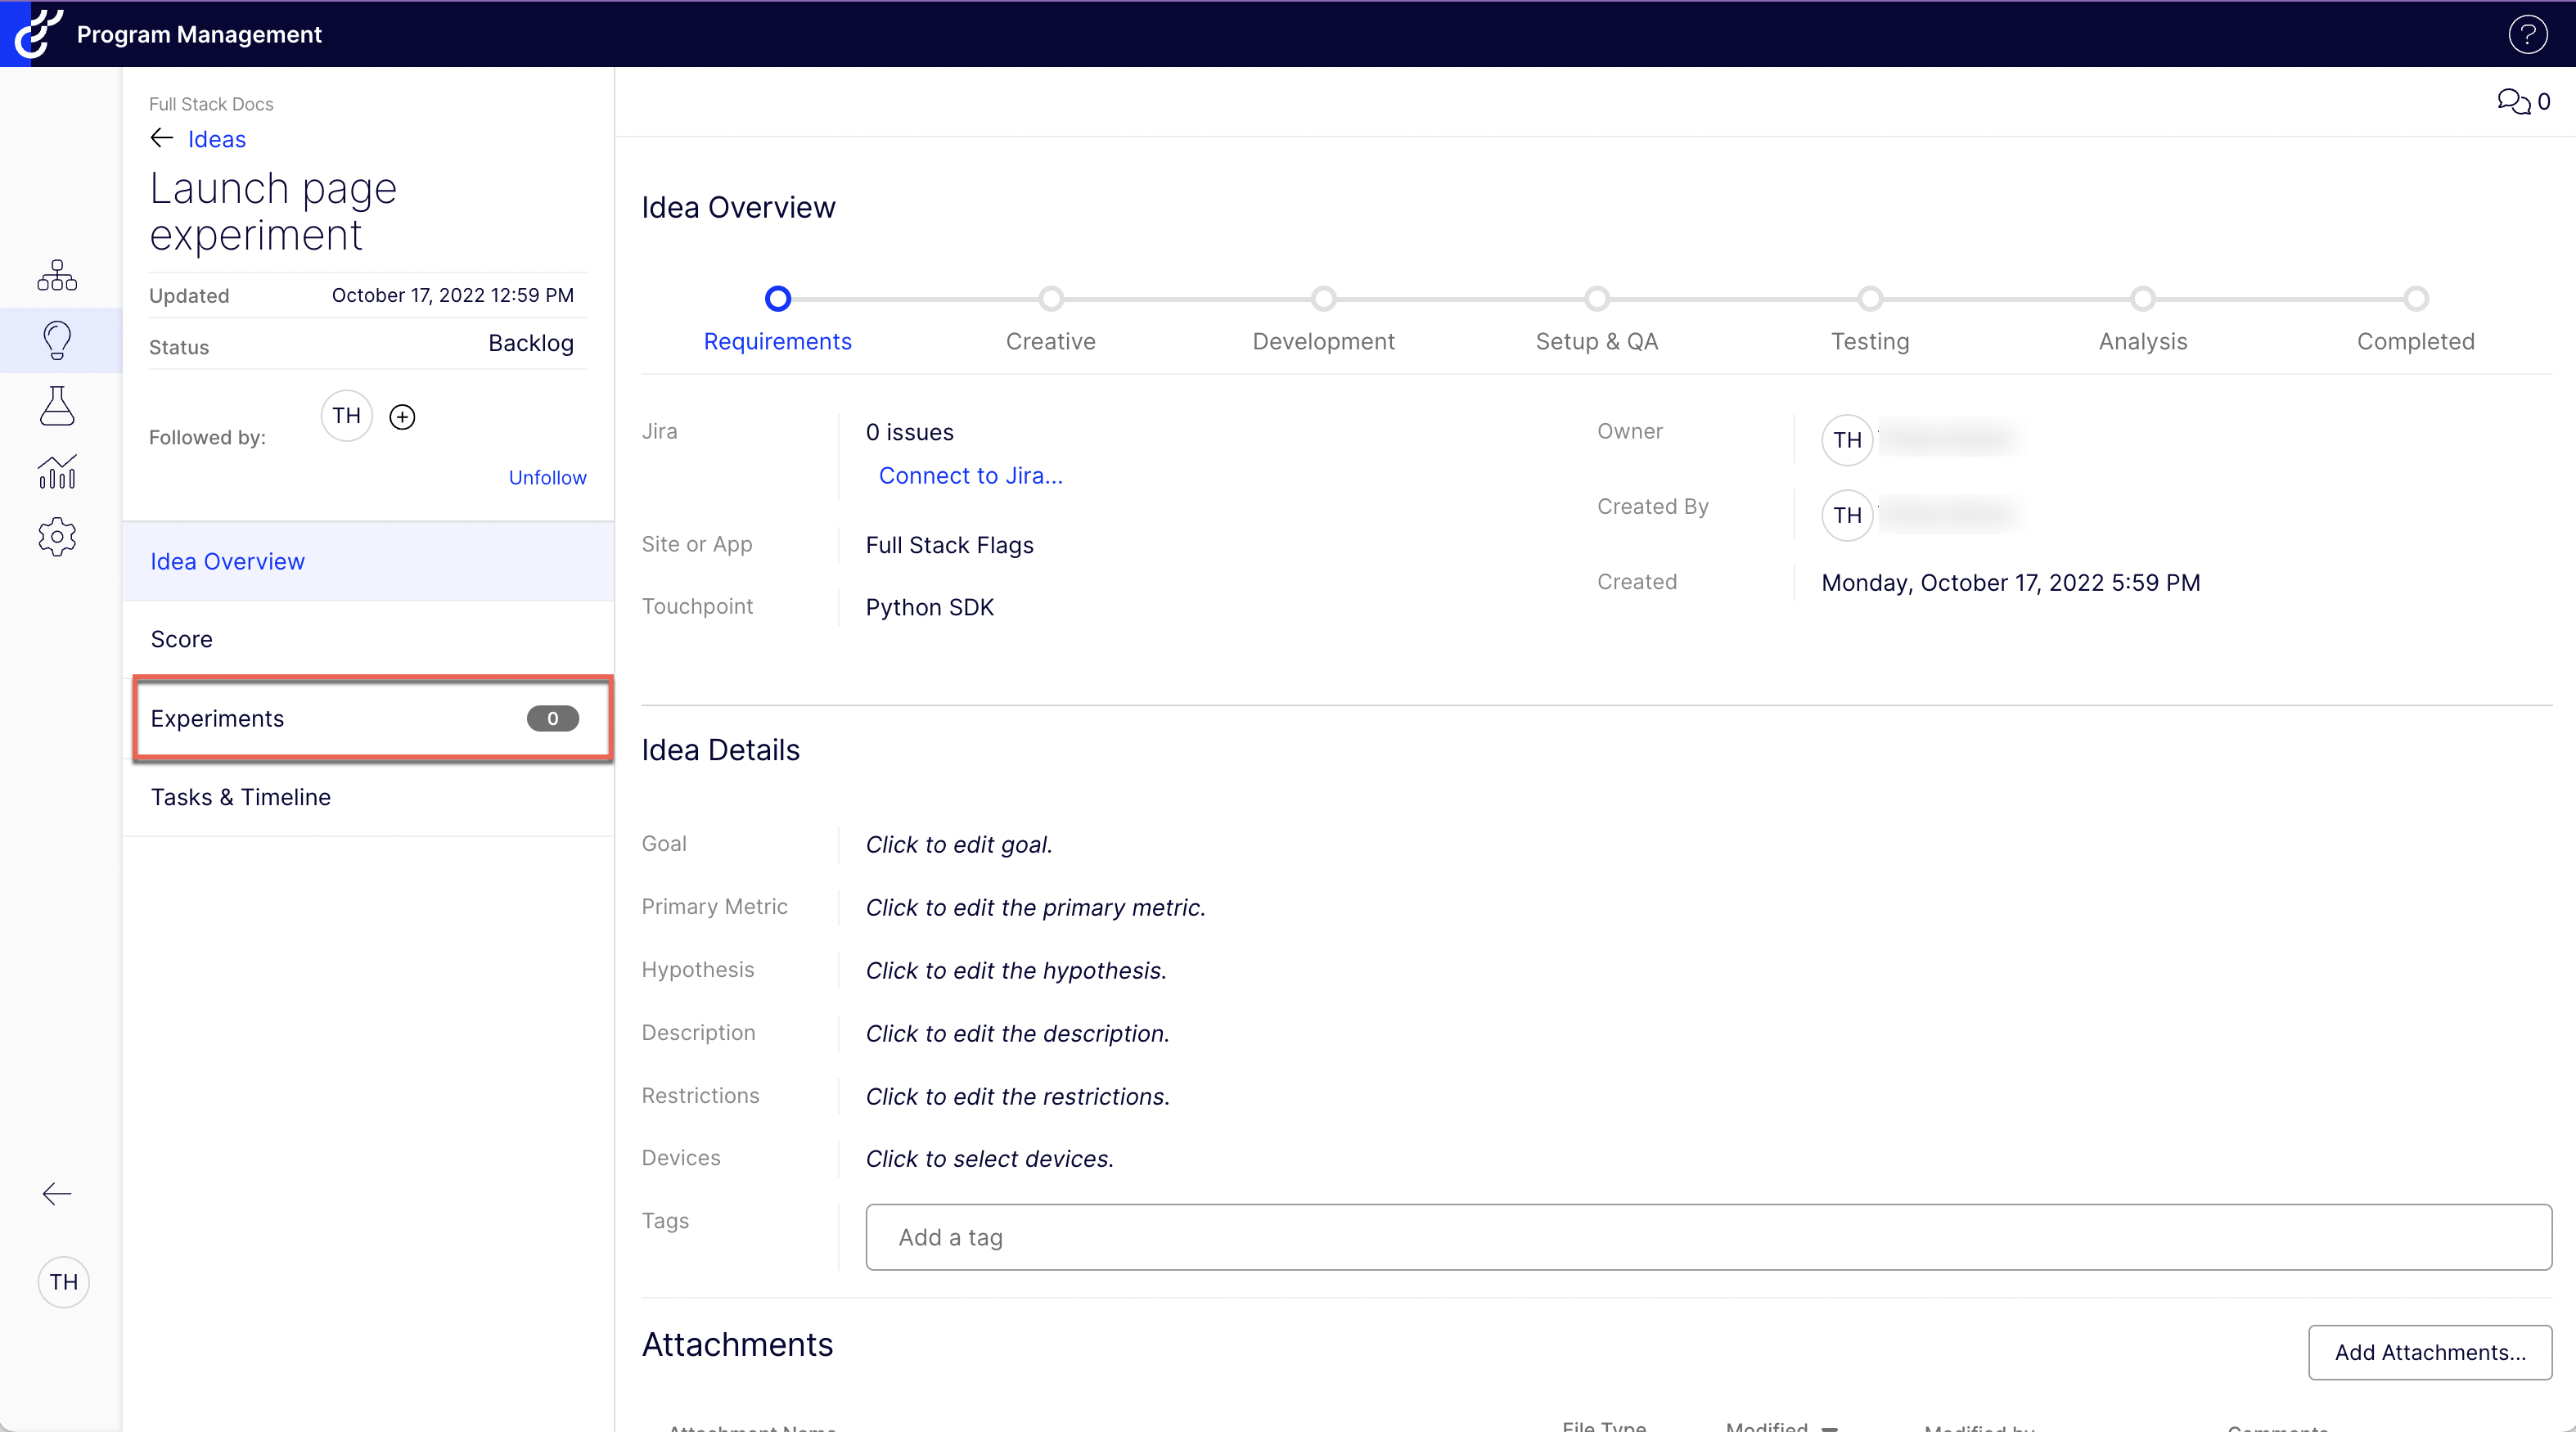The height and width of the screenshot is (1432, 2576).
Task: Add a follower with the plus icon
Action: 402,416
